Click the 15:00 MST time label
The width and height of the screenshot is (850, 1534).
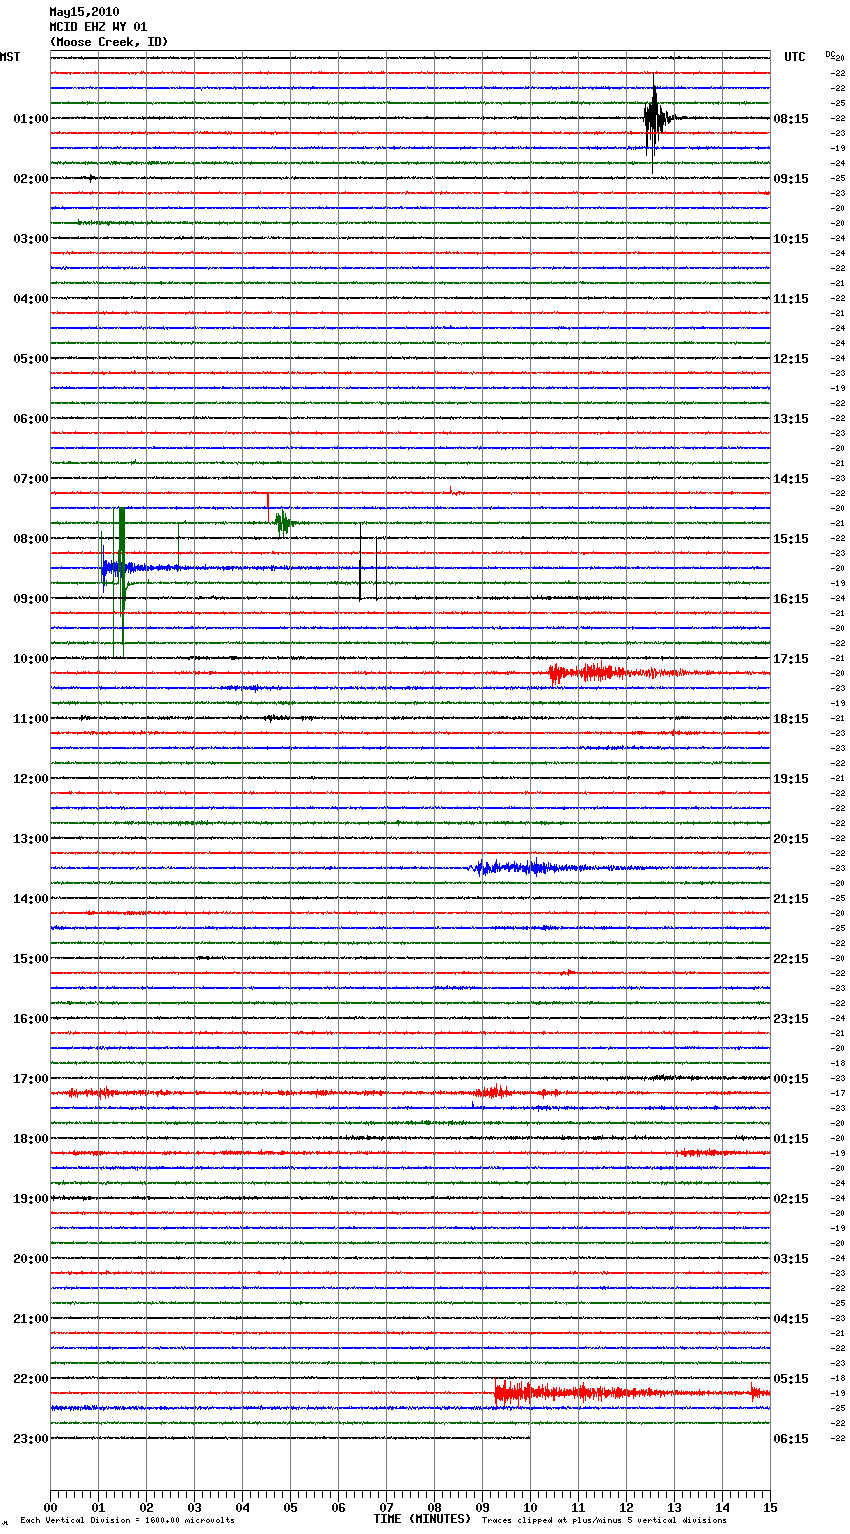[x=30, y=959]
